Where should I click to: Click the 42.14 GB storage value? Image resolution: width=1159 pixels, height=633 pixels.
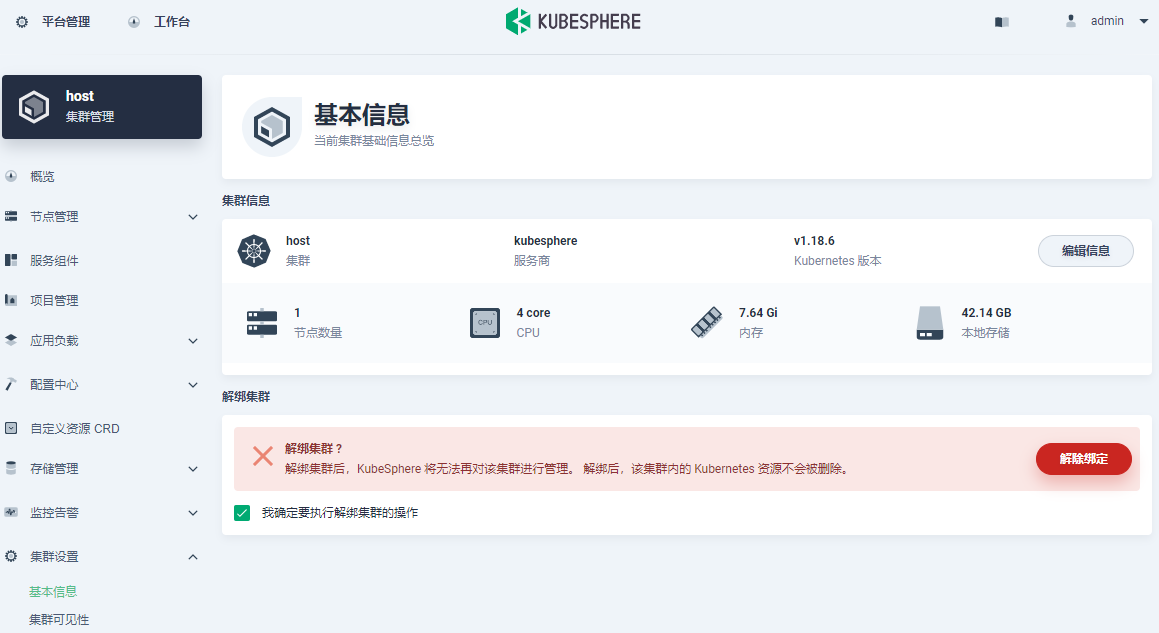(987, 313)
